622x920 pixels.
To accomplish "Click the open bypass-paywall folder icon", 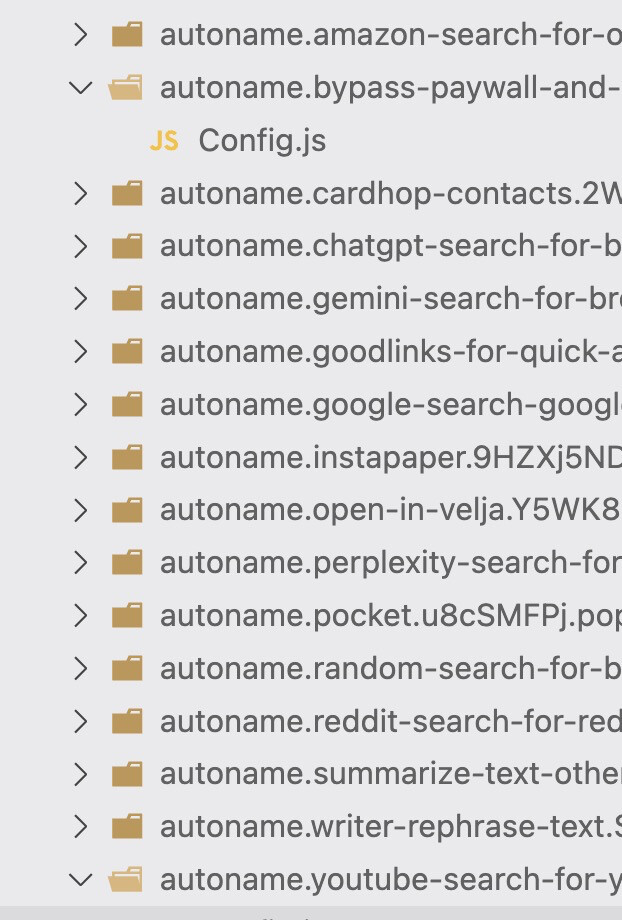I will 126,87.
